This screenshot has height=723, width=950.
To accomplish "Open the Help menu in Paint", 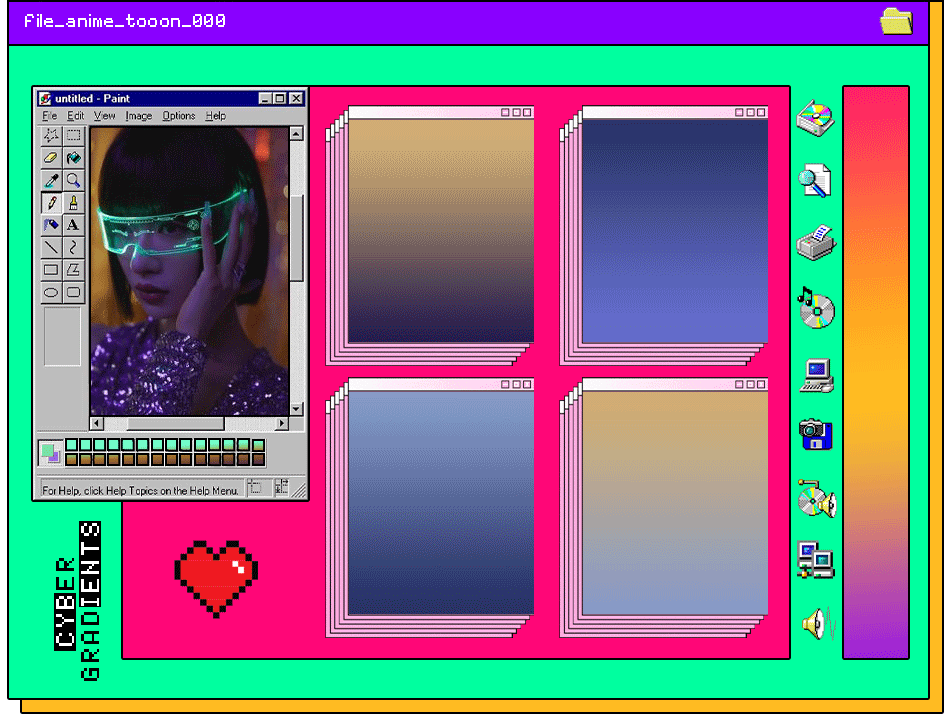I will (x=216, y=116).
